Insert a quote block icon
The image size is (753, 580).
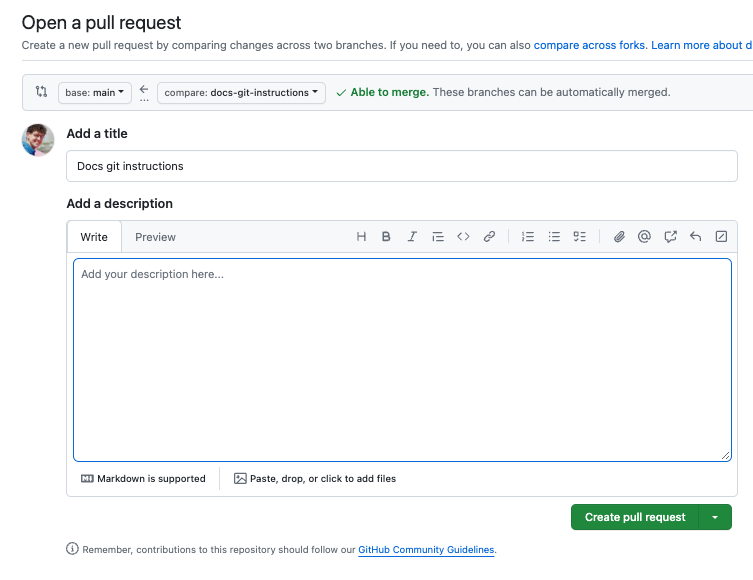[437, 236]
